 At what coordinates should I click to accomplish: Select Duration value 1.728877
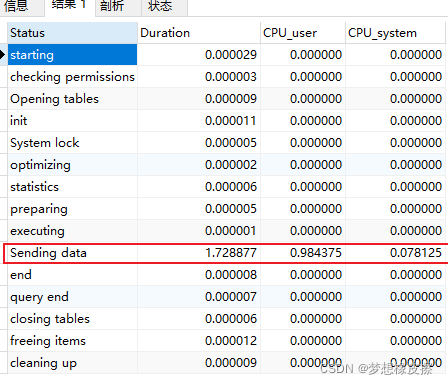tap(231, 253)
